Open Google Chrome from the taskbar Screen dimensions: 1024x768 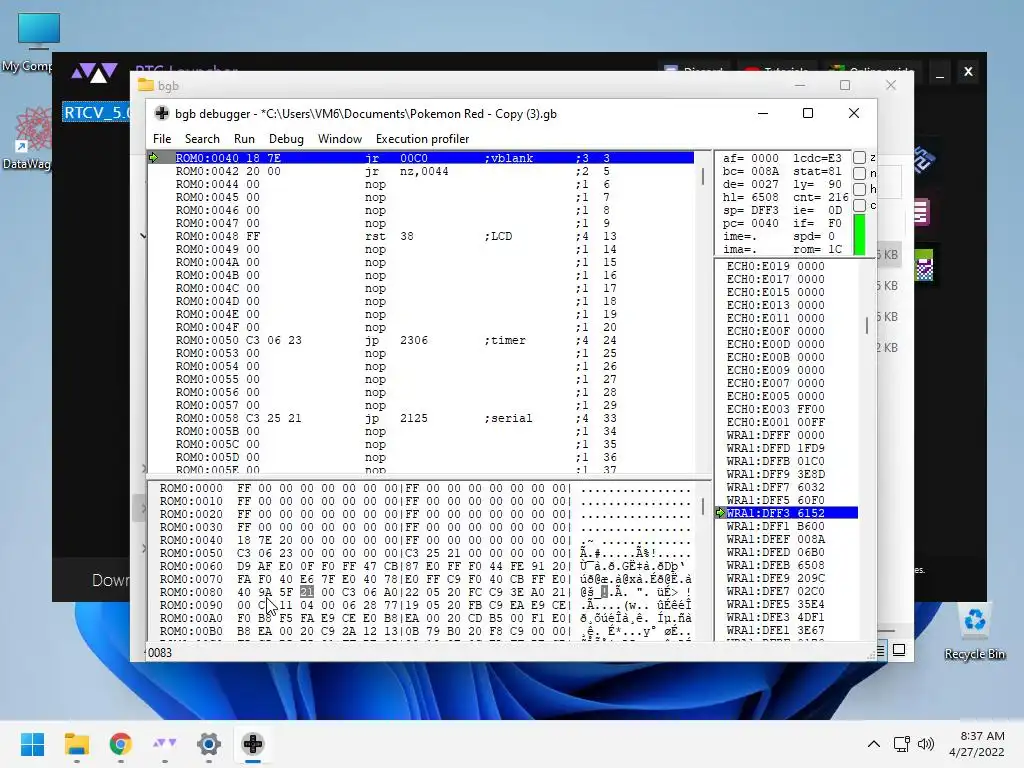[121, 744]
